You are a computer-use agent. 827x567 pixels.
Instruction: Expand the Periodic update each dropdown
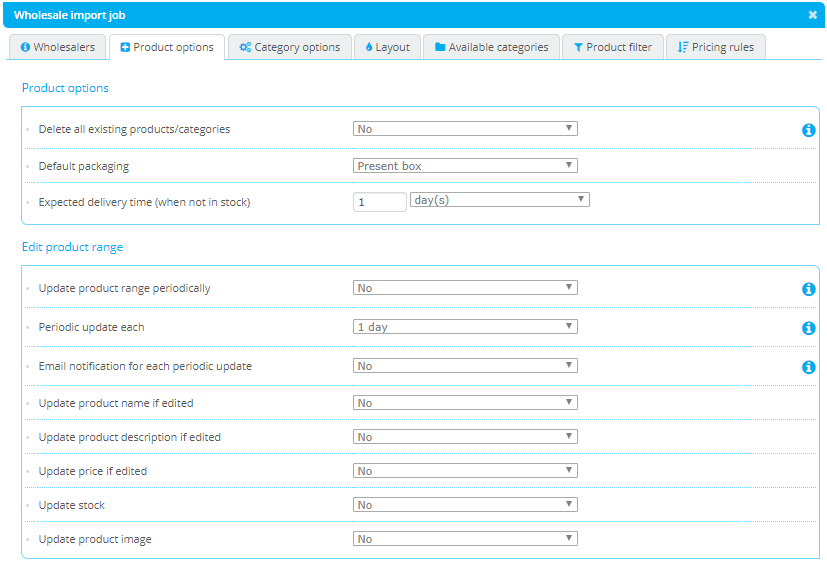click(x=465, y=327)
